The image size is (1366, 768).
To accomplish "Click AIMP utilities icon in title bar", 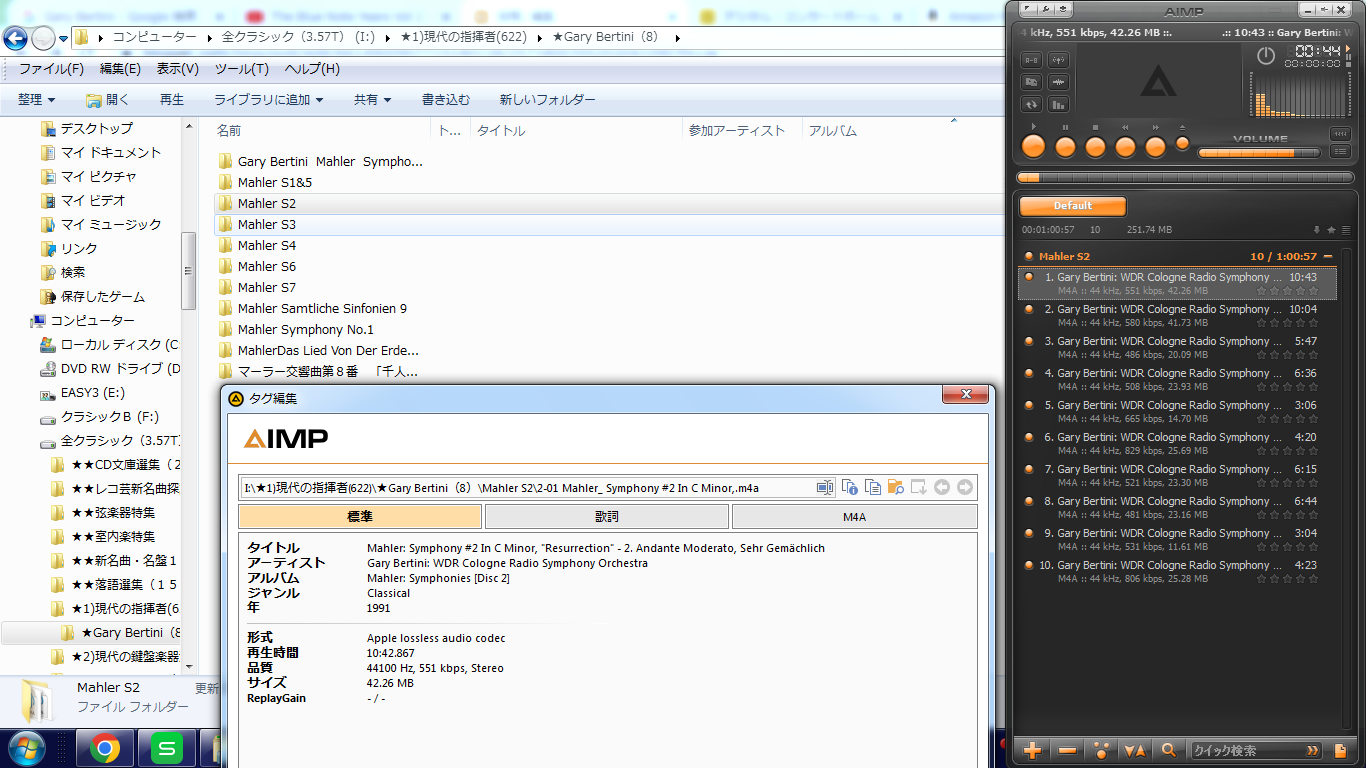I will 1064,10.
